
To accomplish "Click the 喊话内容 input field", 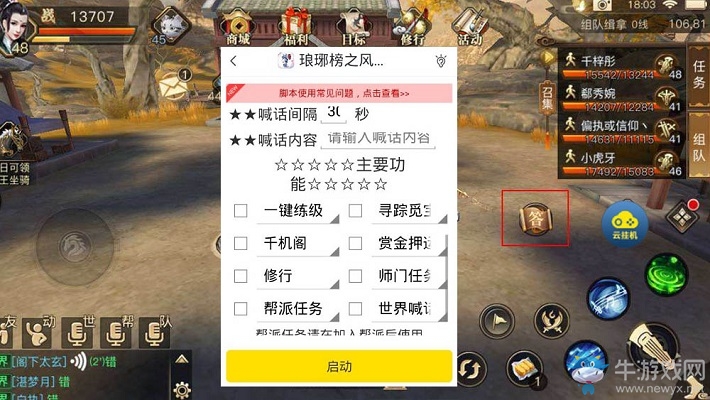I will [378, 139].
